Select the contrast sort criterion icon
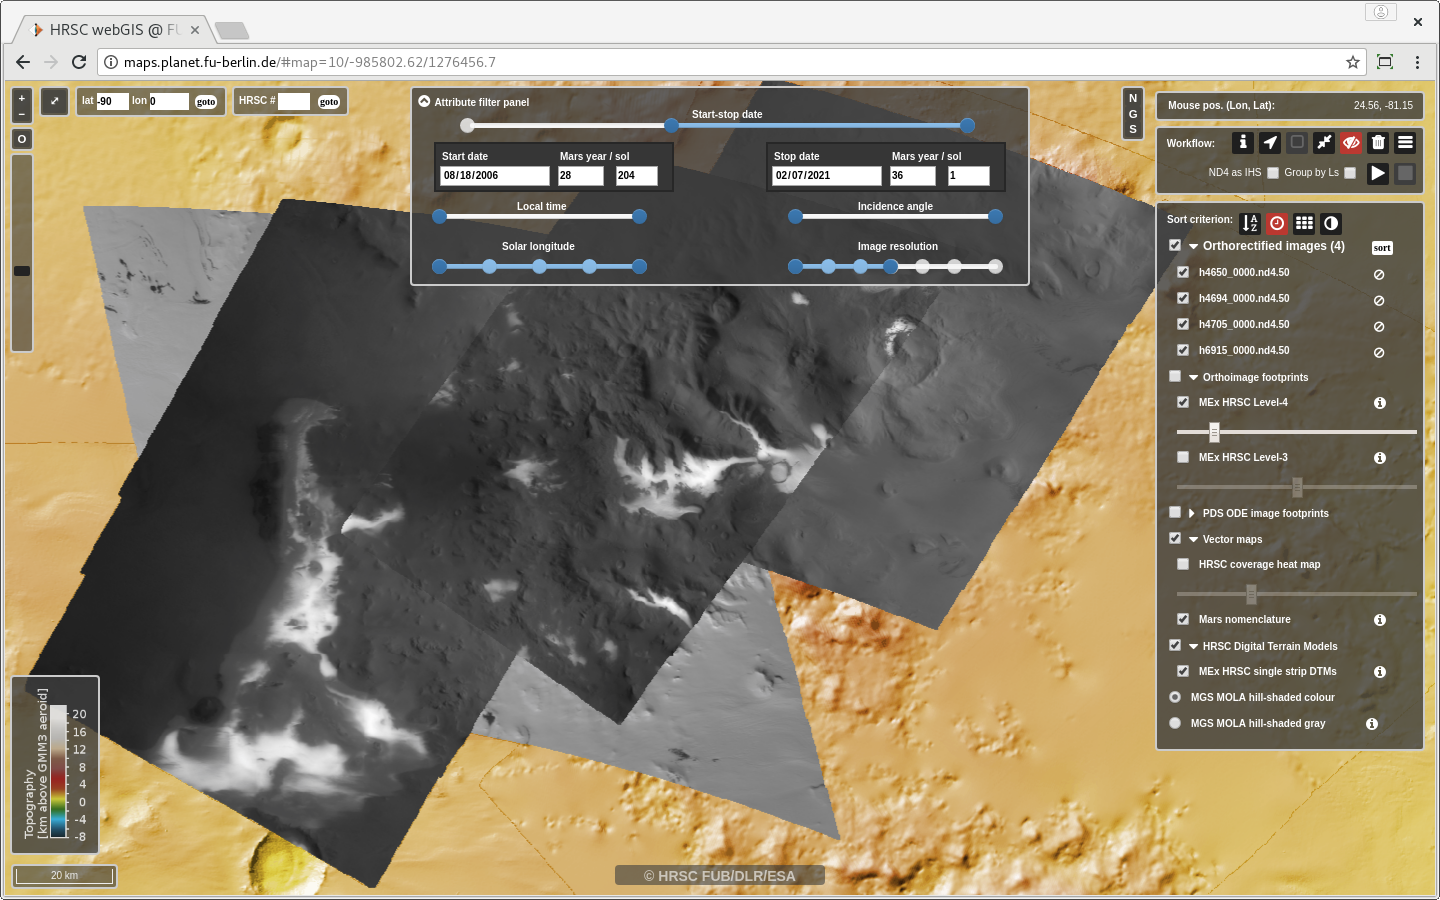 pyautogui.click(x=1331, y=224)
